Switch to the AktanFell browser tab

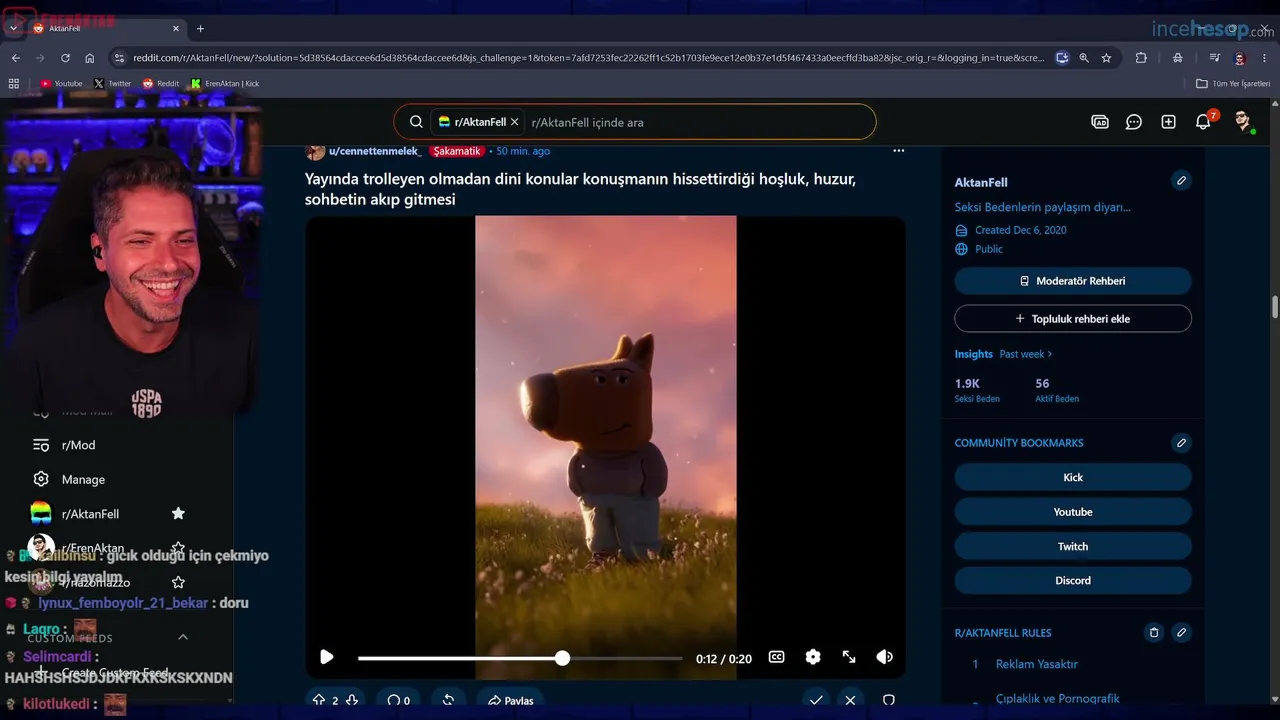(106, 28)
